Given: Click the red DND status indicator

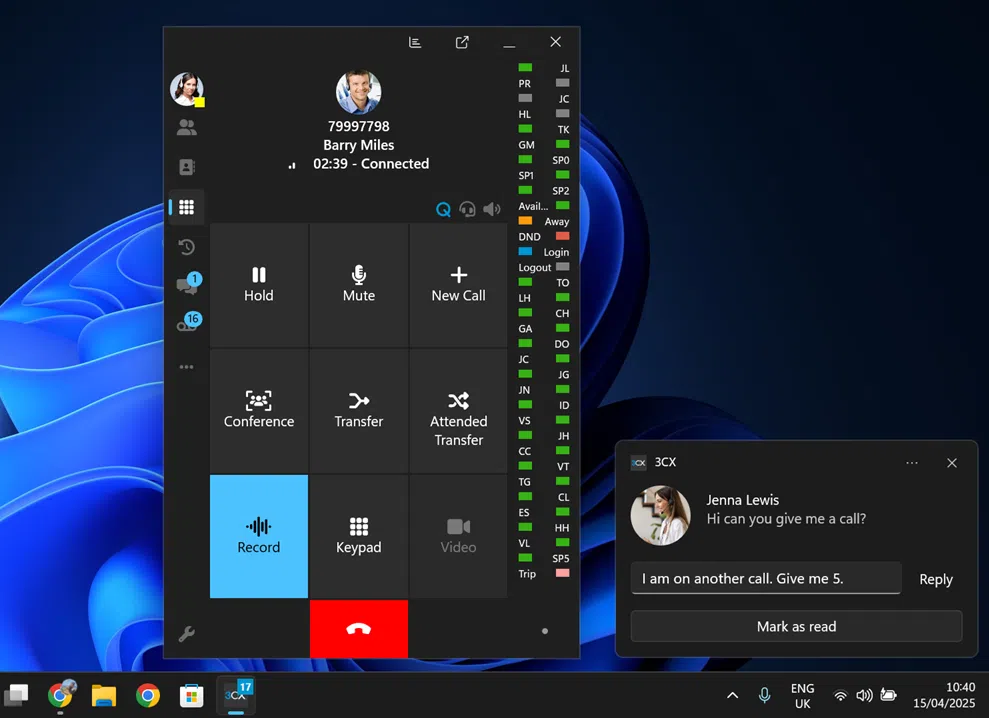Looking at the screenshot, I should tap(563, 236).
